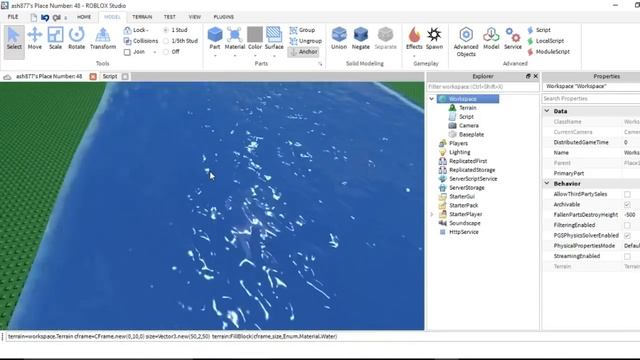Select the 1/5th Stud snapping radio

pos(166,41)
